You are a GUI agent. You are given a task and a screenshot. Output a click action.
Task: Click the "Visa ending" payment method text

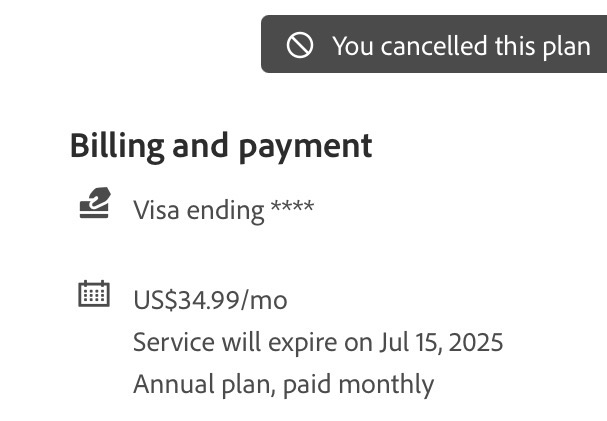point(200,210)
